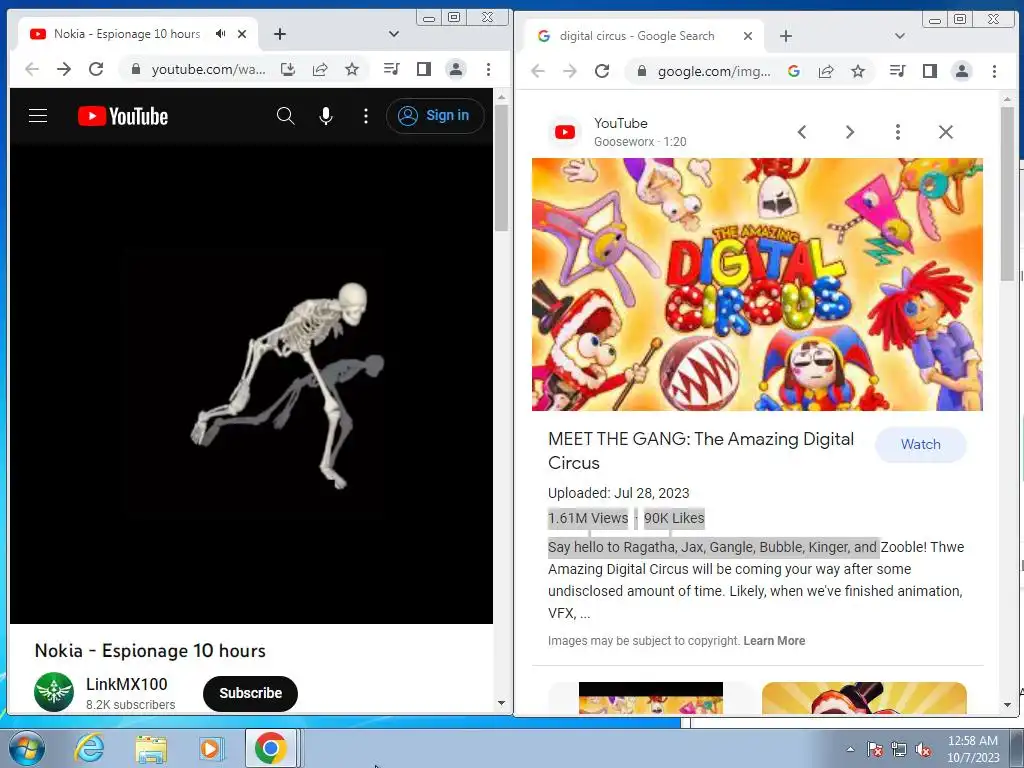Share the YouTube page from the address bar
This screenshot has width=1024, height=768.
click(320, 69)
